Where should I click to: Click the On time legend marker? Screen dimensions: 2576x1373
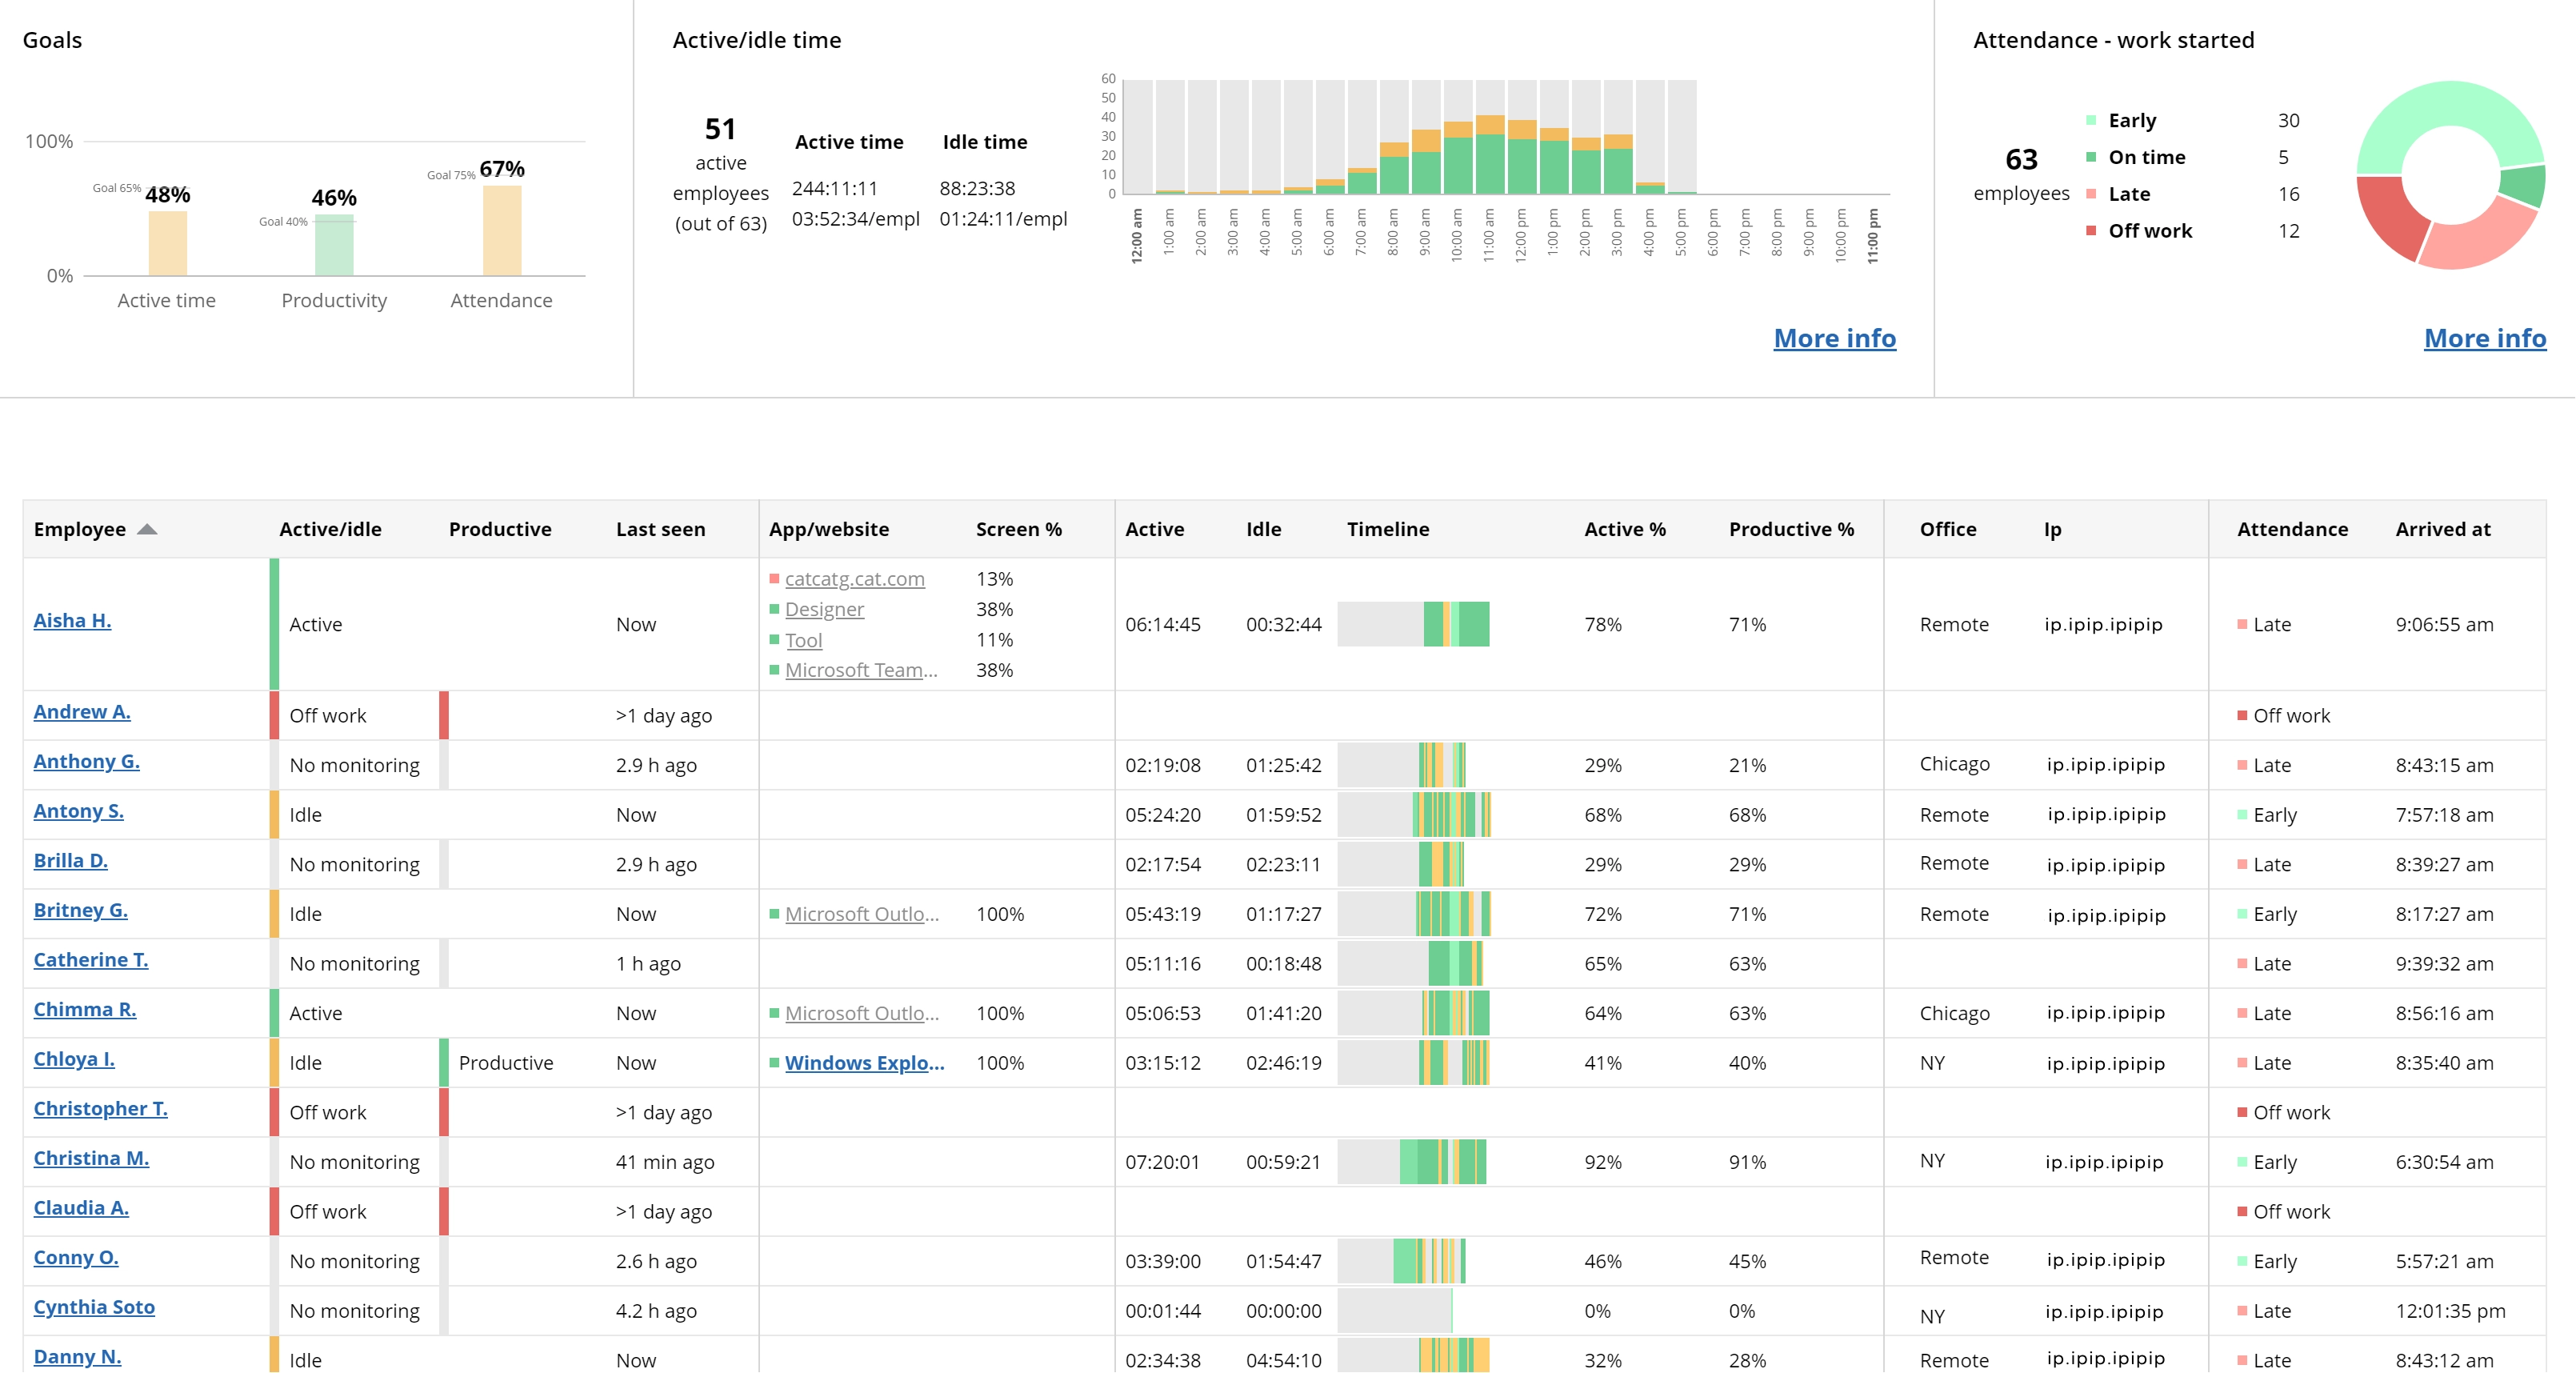[x=2090, y=158]
